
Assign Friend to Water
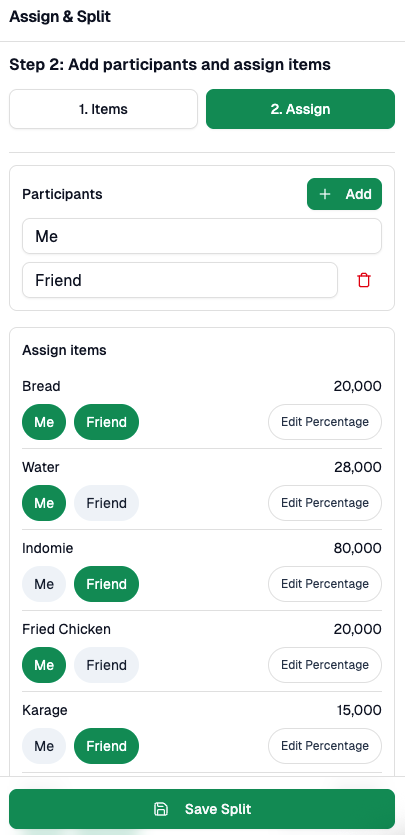click(106, 503)
